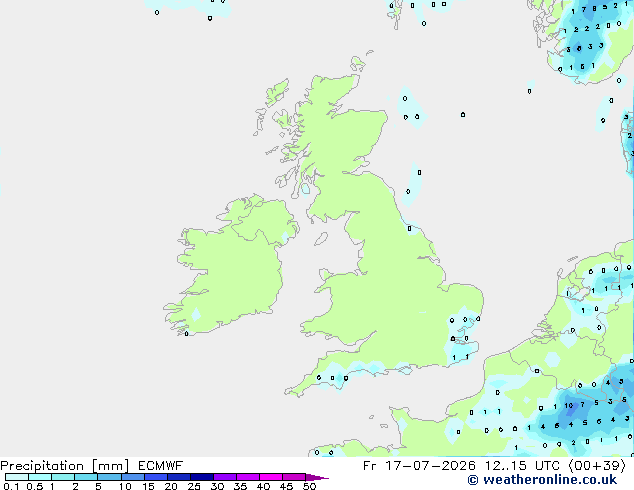634x490 pixels.
Task: Select the legend swatch between 30 and 35
Action: point(224,477)
